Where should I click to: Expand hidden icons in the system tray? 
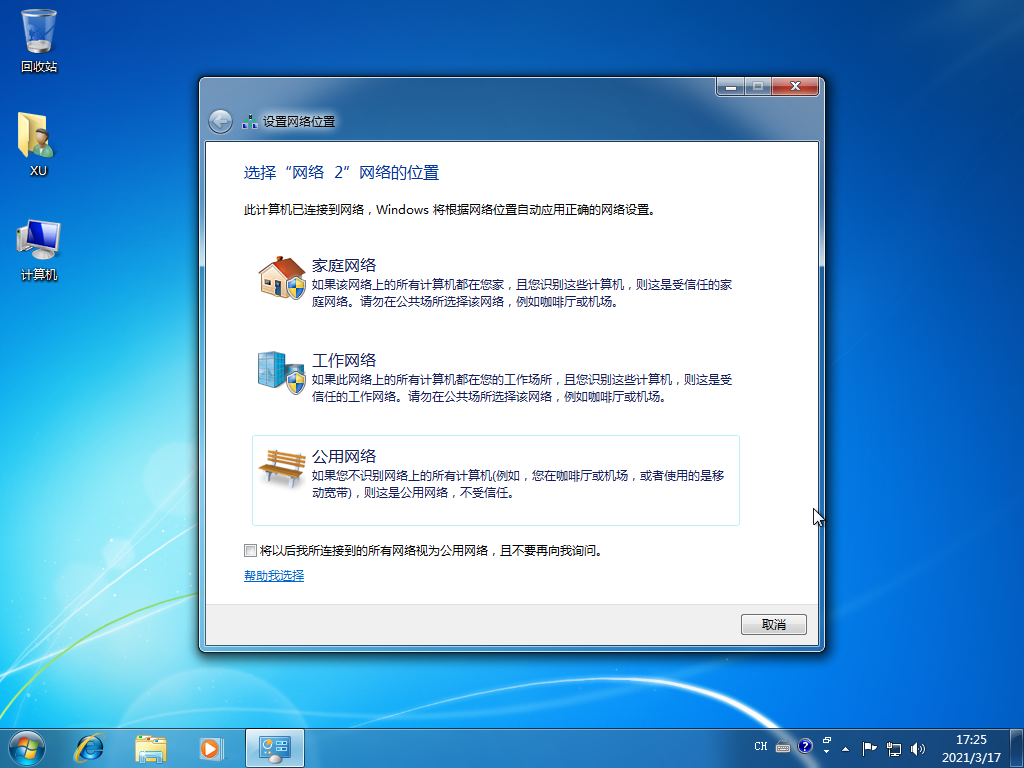(x=845, y=749)
